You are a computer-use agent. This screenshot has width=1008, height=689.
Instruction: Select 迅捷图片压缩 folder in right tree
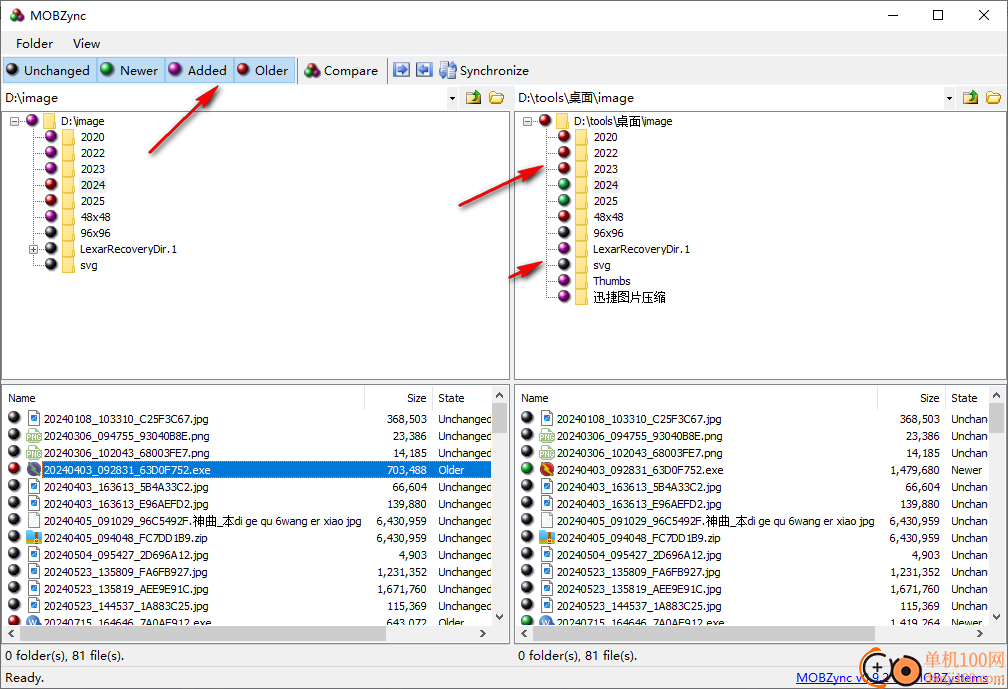click(629, 297)
